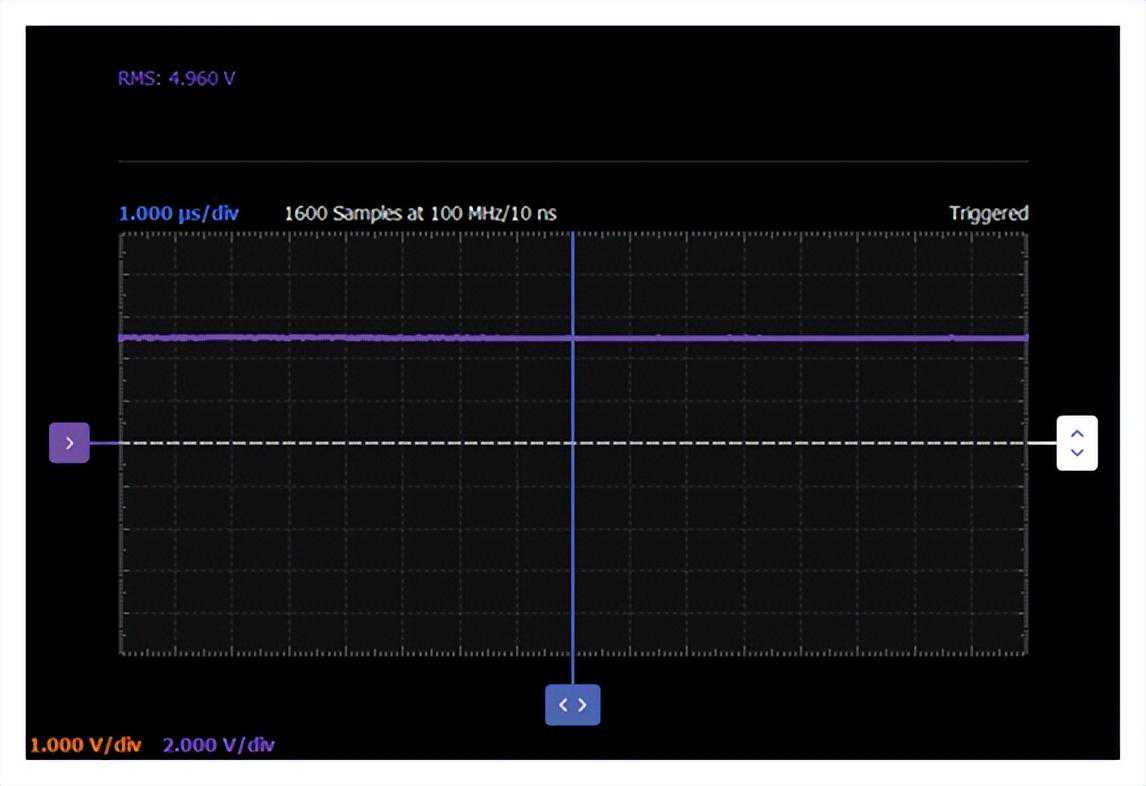
Task: Open the purple 2.000 V/div channel scale
Action: point(218,745)
